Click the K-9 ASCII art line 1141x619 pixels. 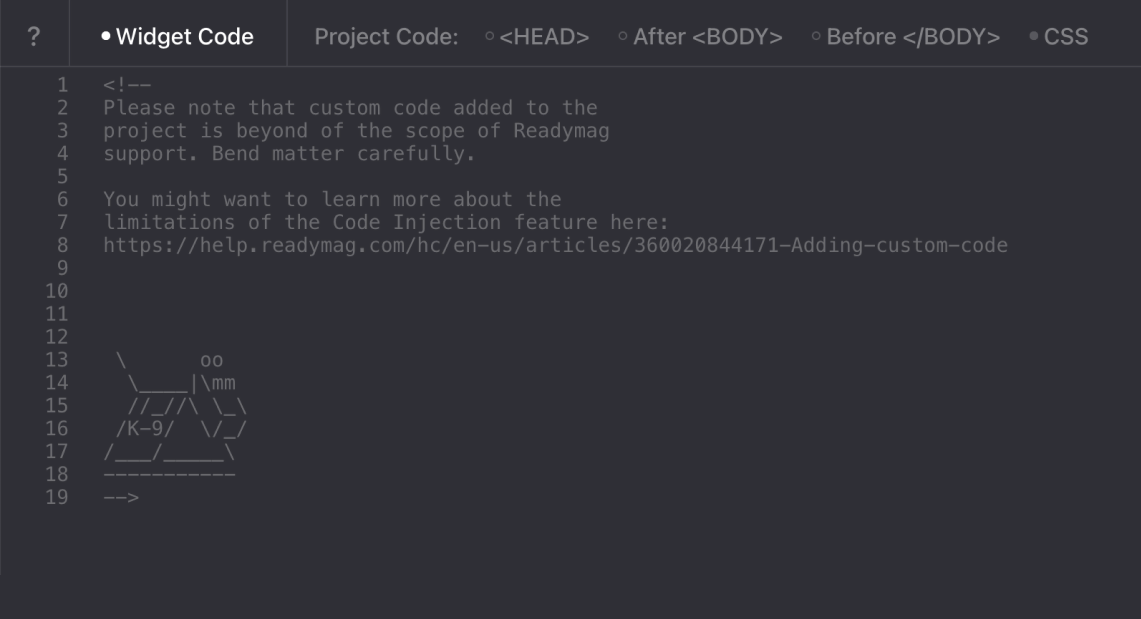[181, 429]
